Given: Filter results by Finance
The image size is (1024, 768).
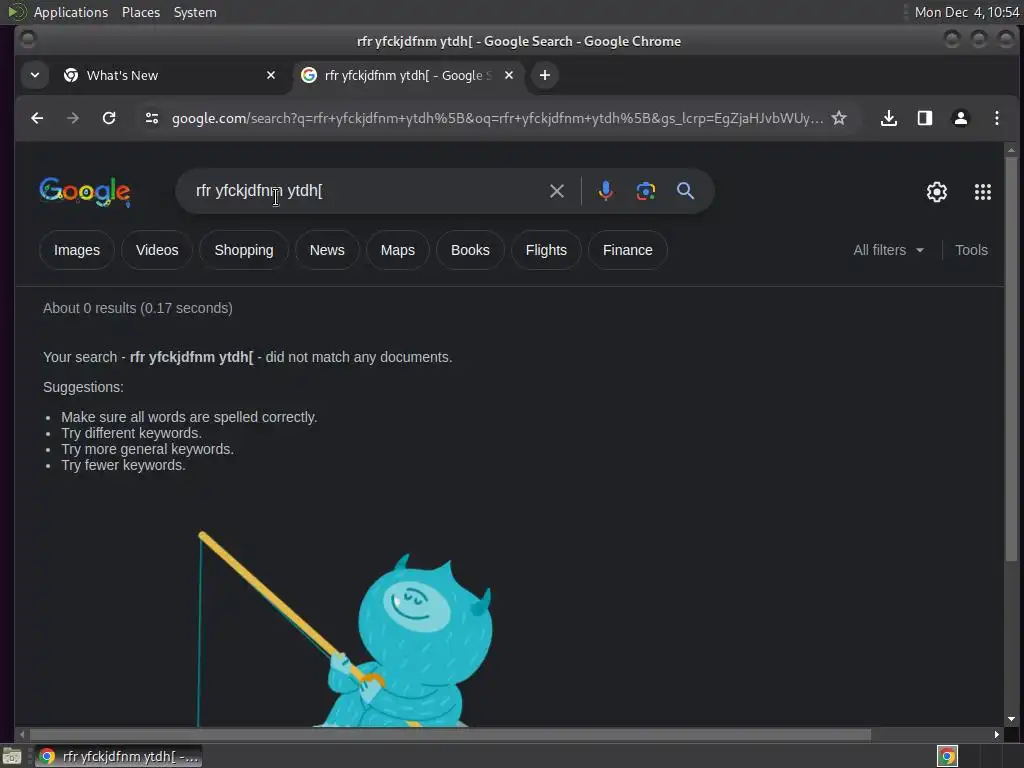Looking at the screenshot, I should [x=628, y=250].
